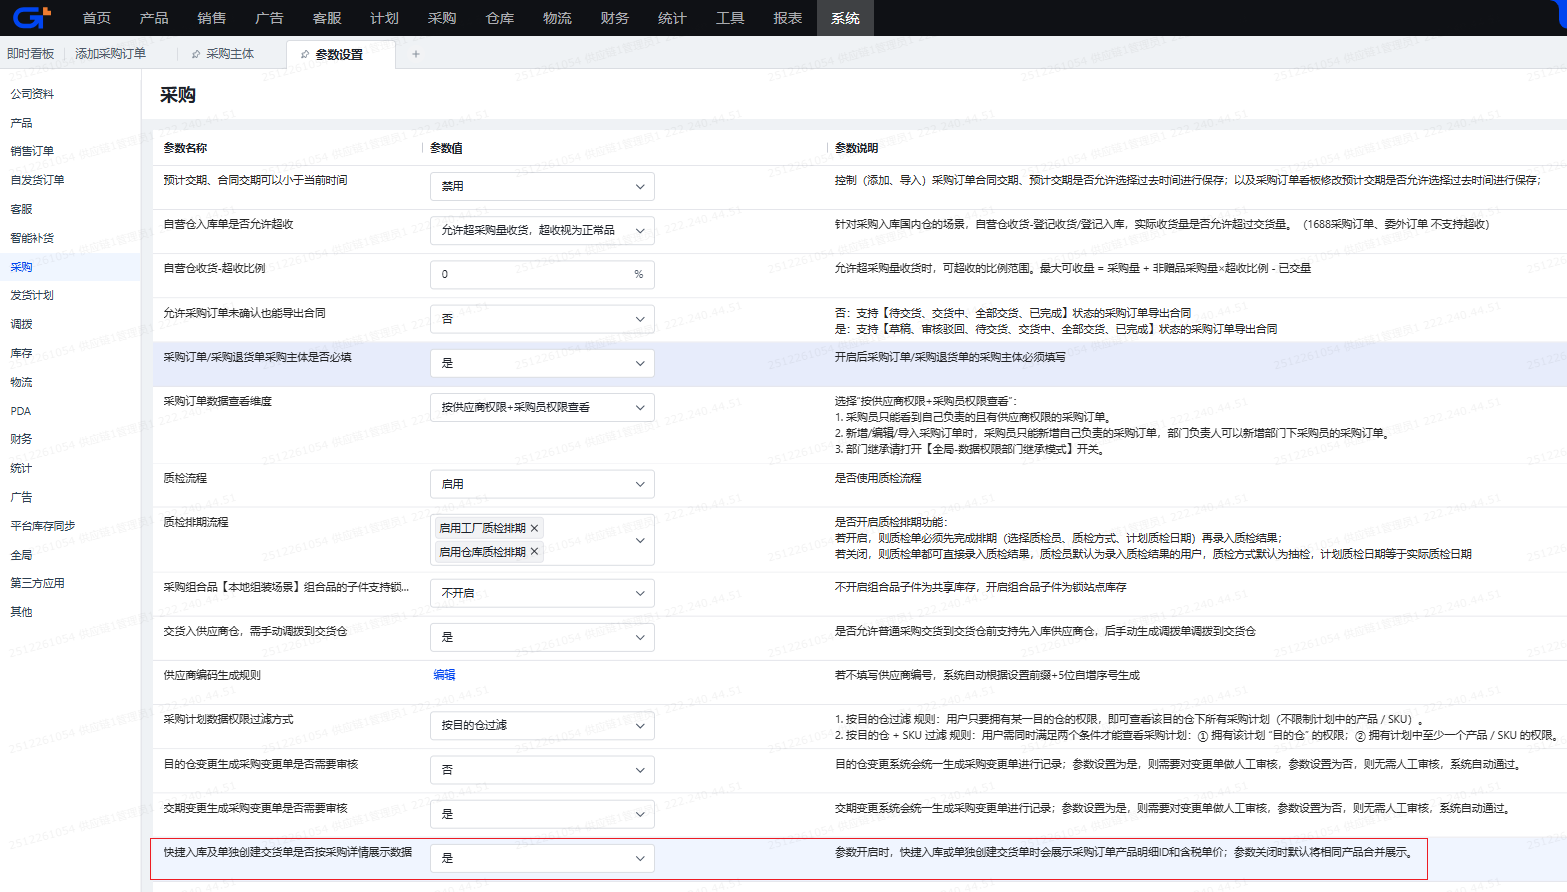The width and height of the screenshot is (1567, 892).
Task: Add a new tab with plus icon
Action: point(416,54)
